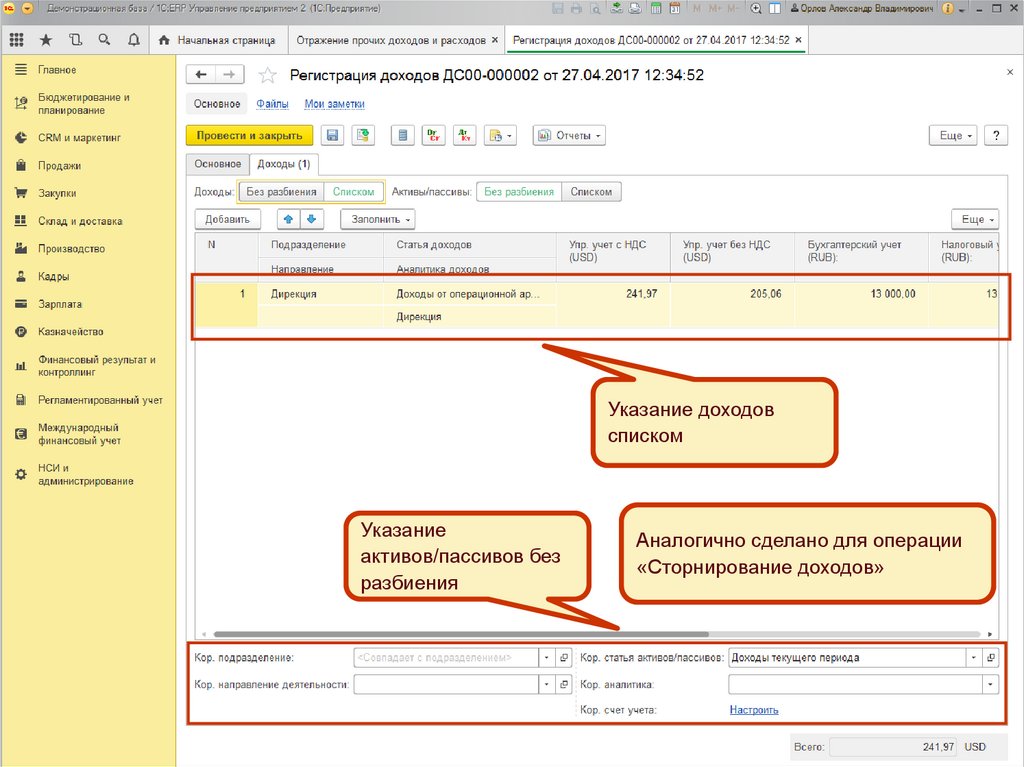Move income row down with arrow icon
The height and width of the screenshot is (767, 1024).
[x=311, y=219]
